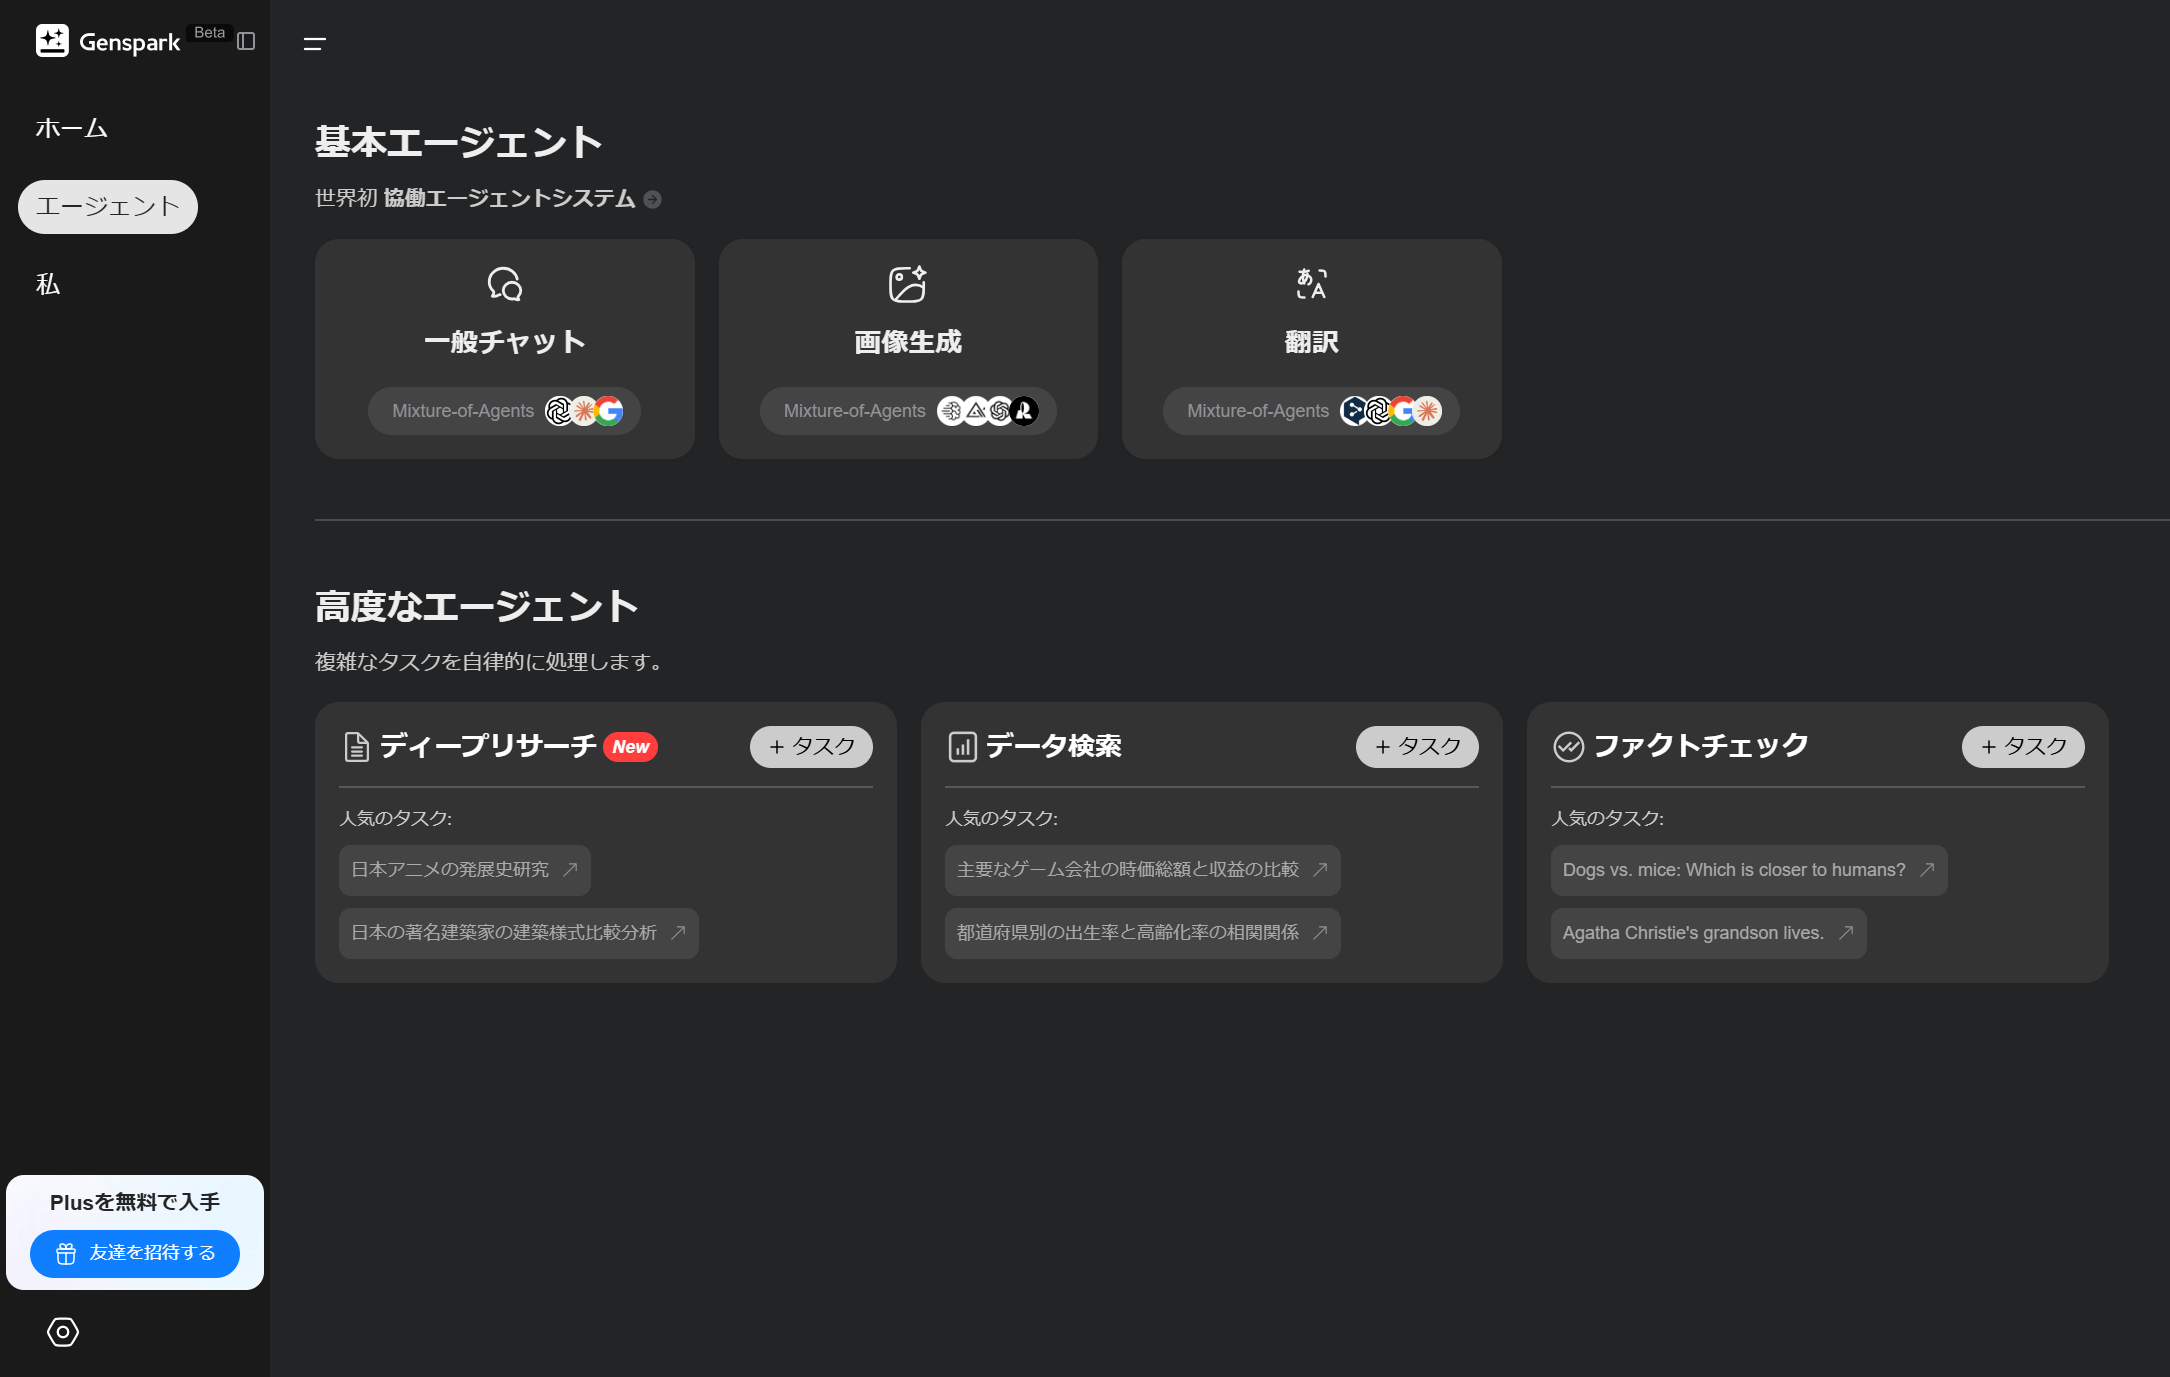
Task: Select the エージェント sidebar item
Action: tap(107, 206)
